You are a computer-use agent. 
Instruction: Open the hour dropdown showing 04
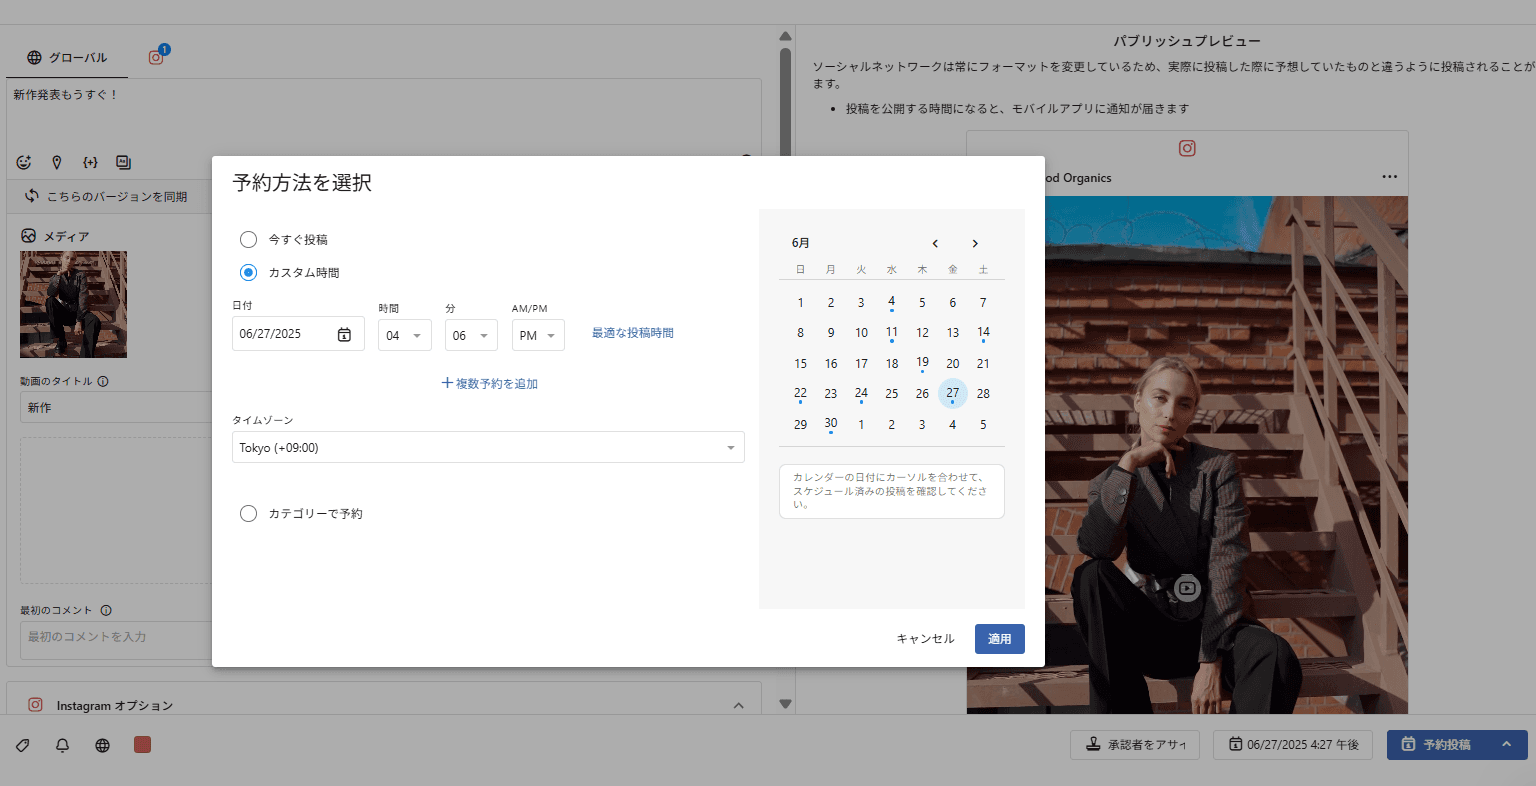point(404,336)
